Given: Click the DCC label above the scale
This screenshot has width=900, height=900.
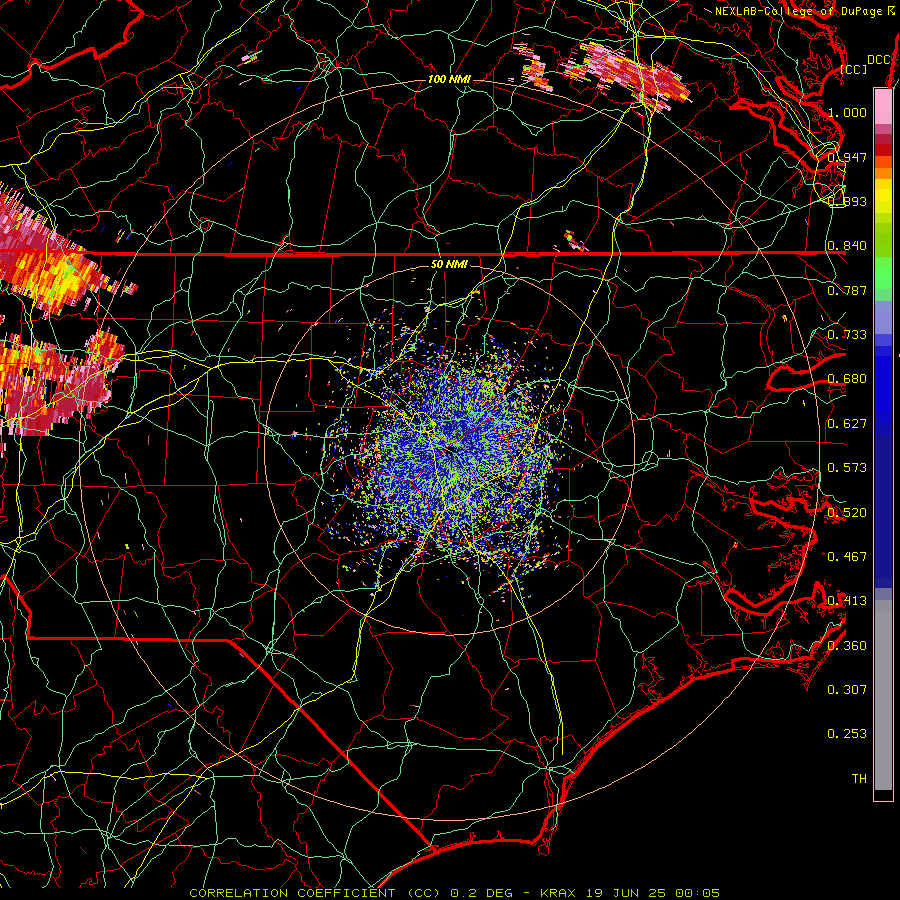Looking at the screenshot, I should [878, 60].
